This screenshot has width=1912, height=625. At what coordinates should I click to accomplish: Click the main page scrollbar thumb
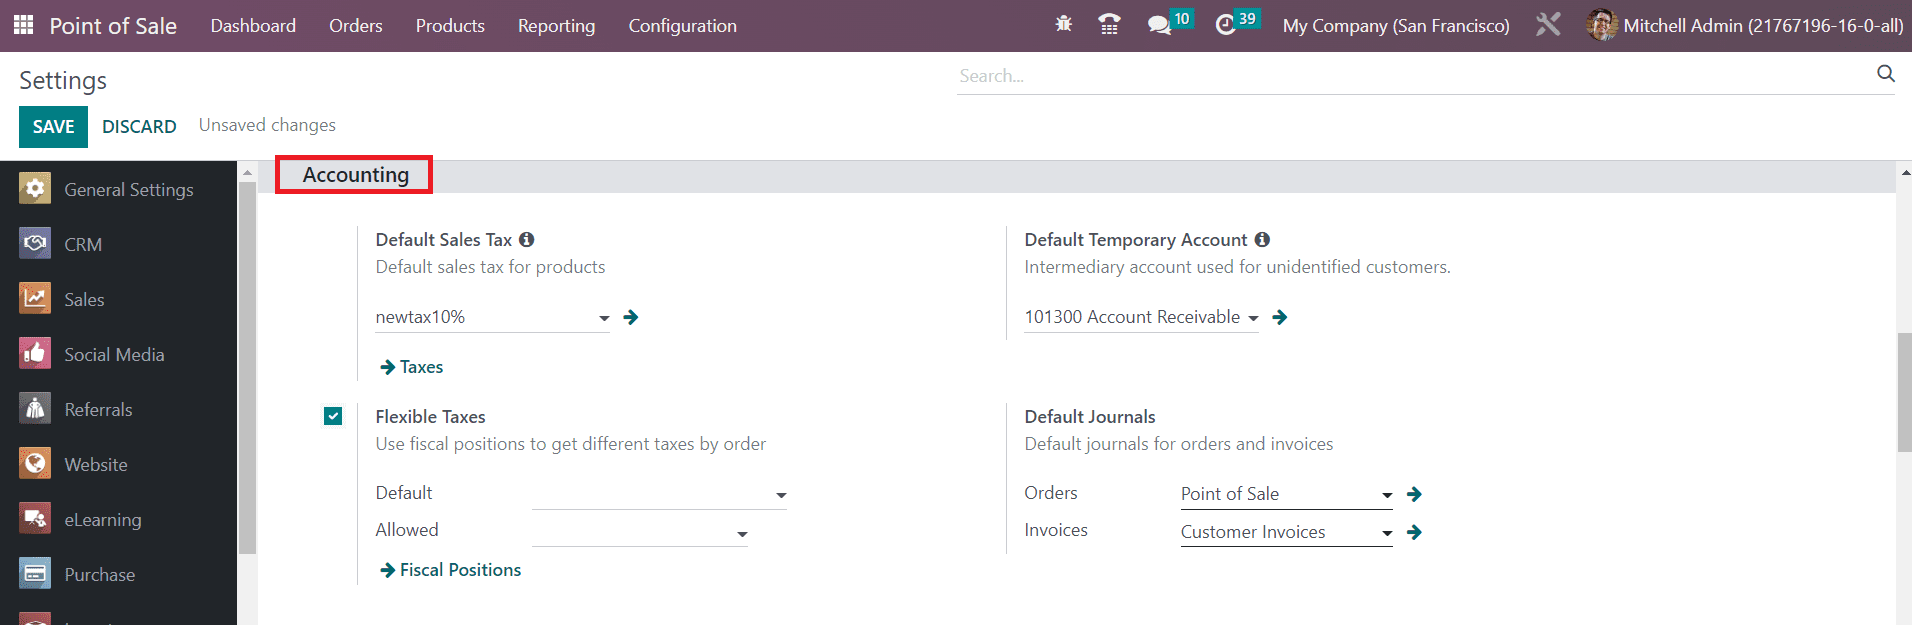(x=1904, y=392)
